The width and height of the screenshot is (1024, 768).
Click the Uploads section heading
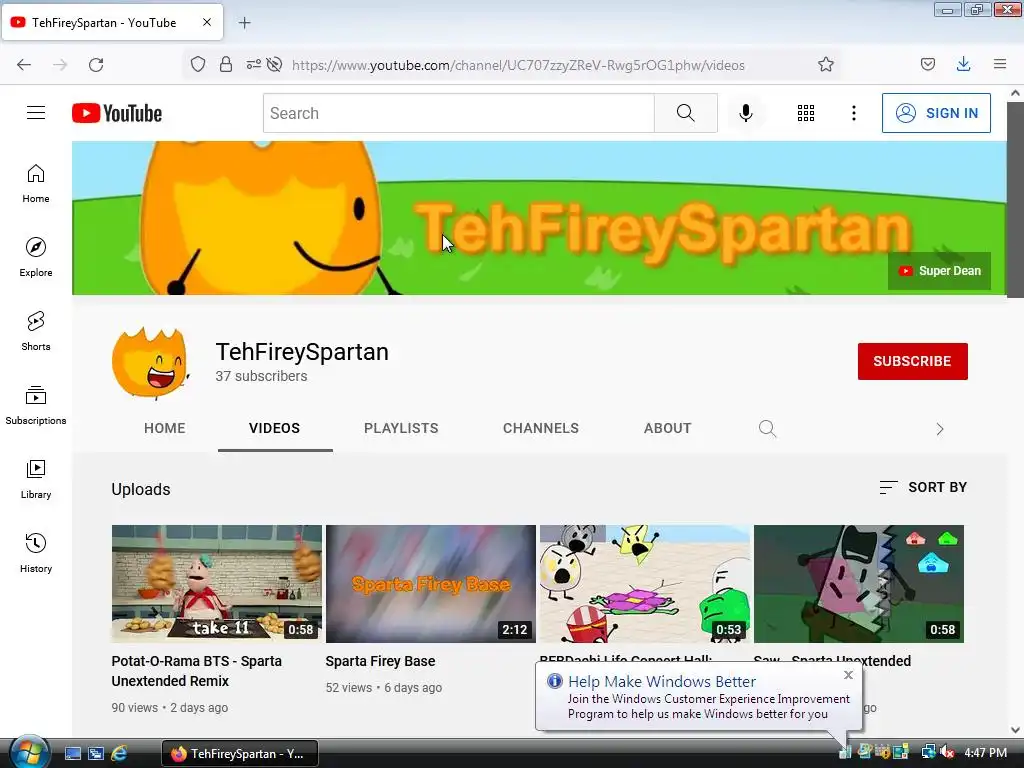tap(140, 489)
